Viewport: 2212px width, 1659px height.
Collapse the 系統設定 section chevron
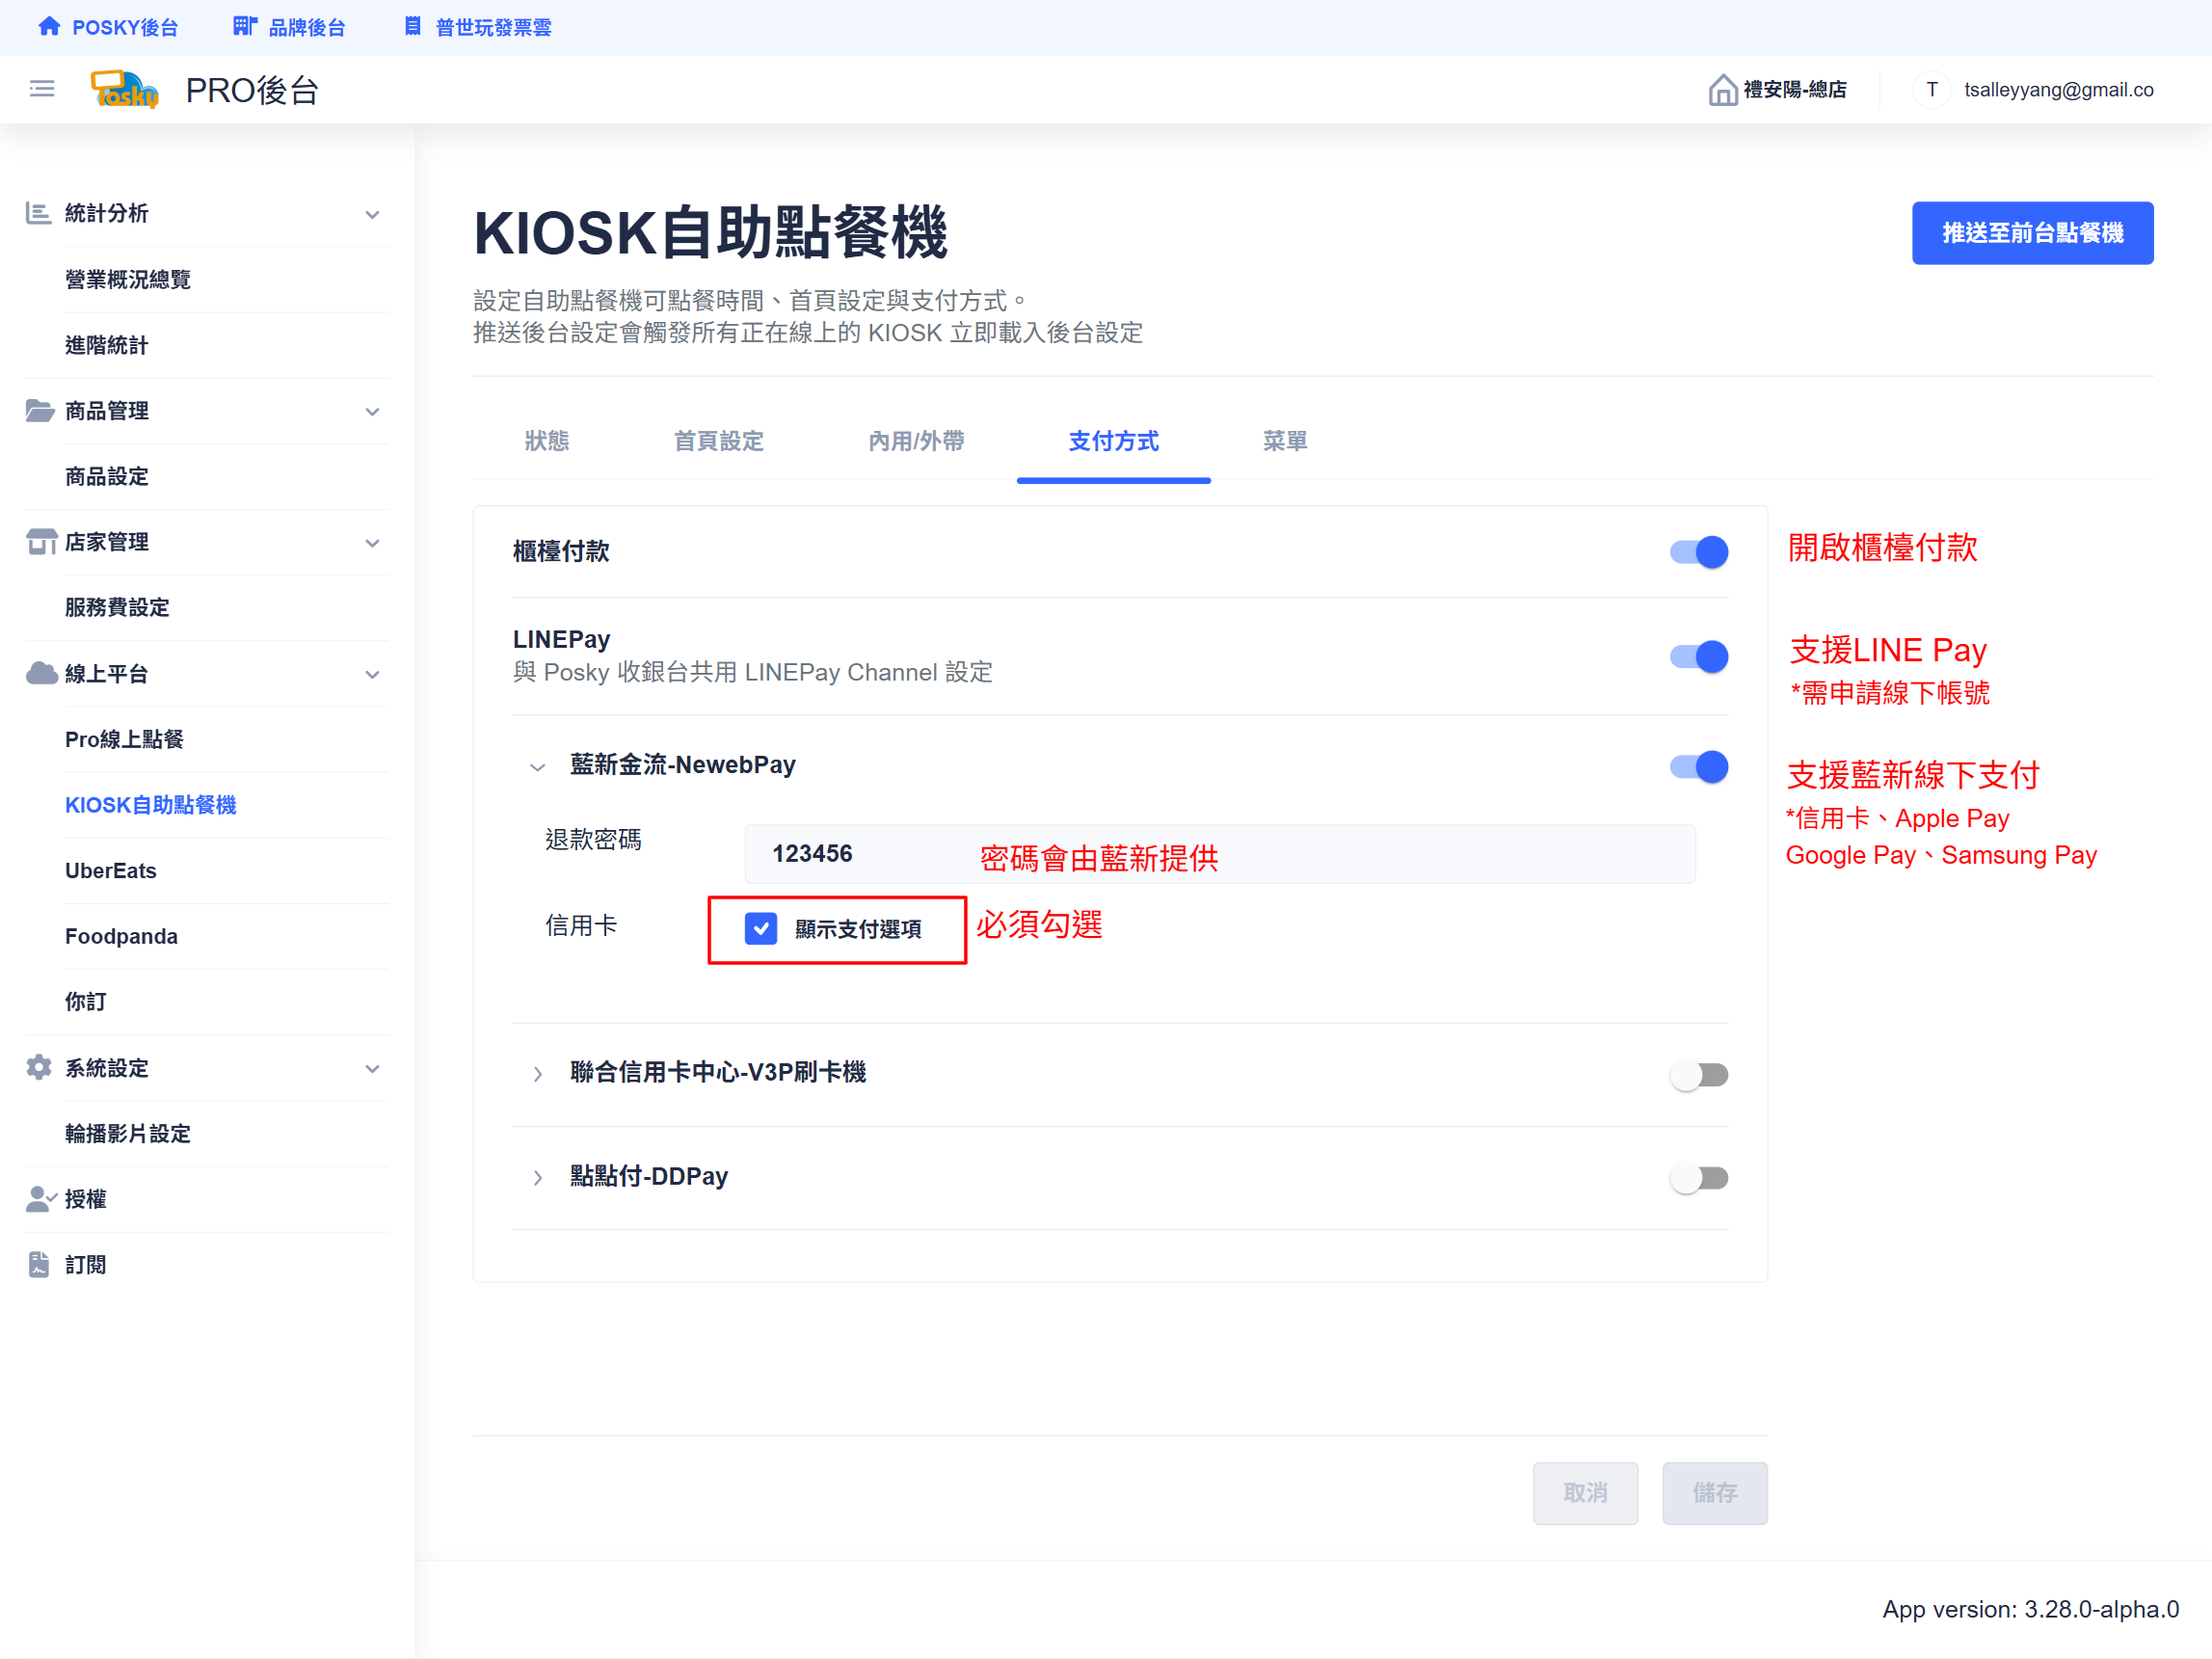[372, 1068]
